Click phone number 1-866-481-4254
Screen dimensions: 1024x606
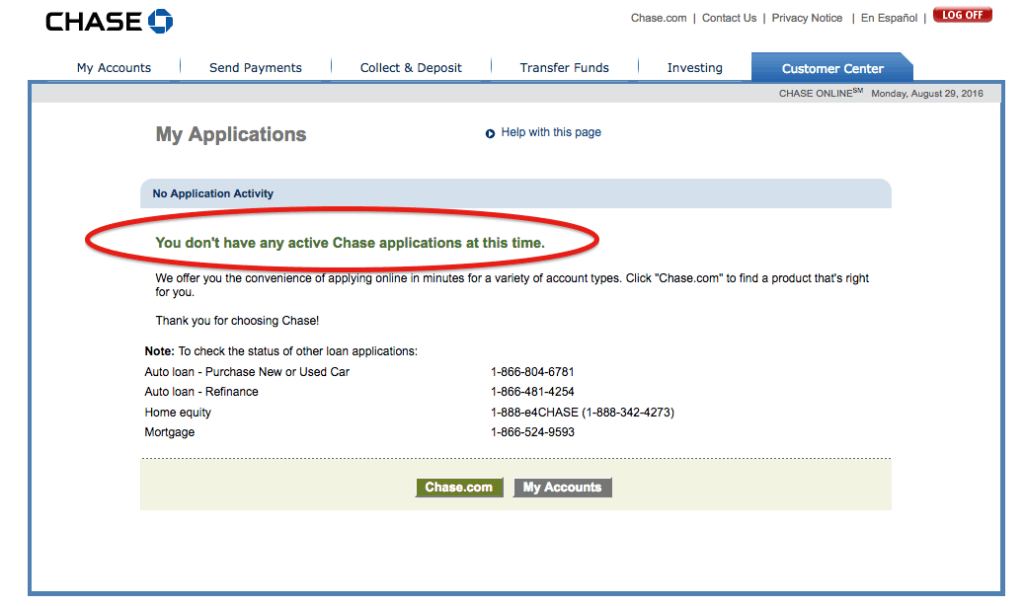(x=532, y=392)
